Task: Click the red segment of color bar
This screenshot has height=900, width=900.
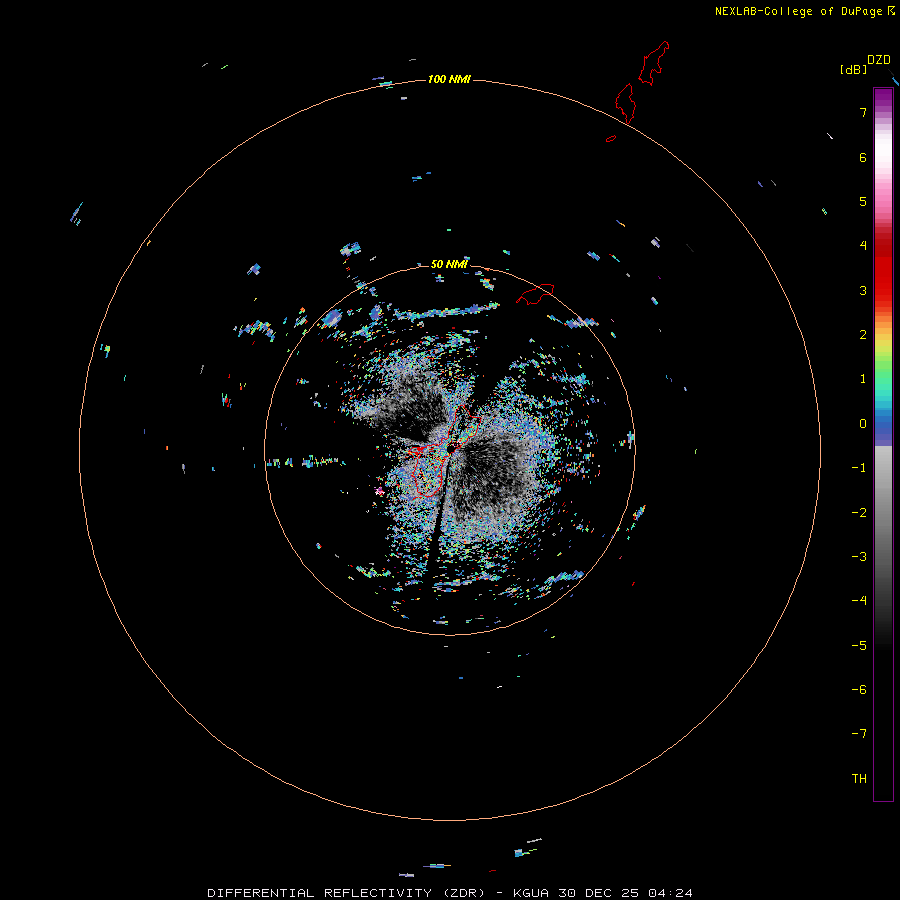Action: point(883,270)
